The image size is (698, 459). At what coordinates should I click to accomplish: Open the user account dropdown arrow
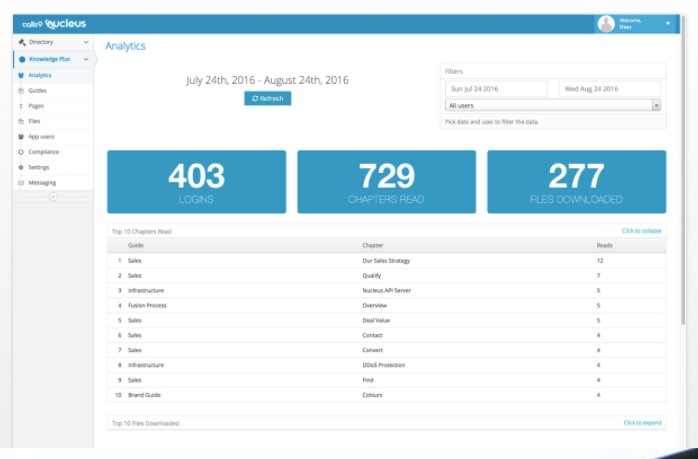(668, 24)
